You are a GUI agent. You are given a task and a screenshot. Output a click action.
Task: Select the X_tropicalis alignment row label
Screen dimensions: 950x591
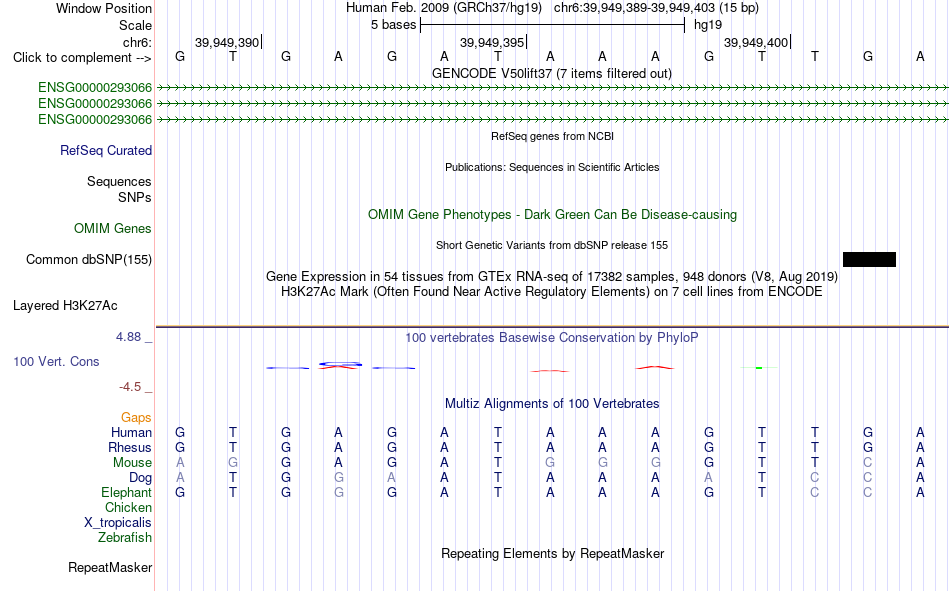click(118, 523)
